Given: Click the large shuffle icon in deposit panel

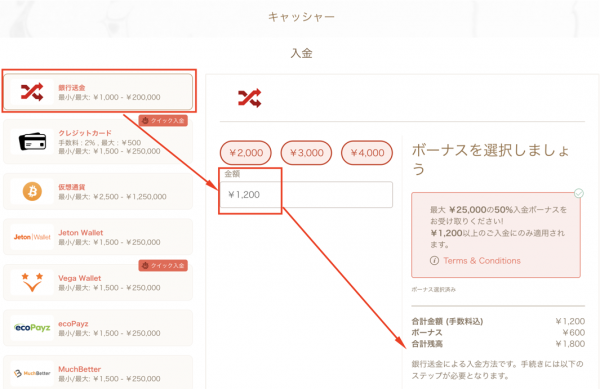Looking at the screenshot, I should (250, 98).
